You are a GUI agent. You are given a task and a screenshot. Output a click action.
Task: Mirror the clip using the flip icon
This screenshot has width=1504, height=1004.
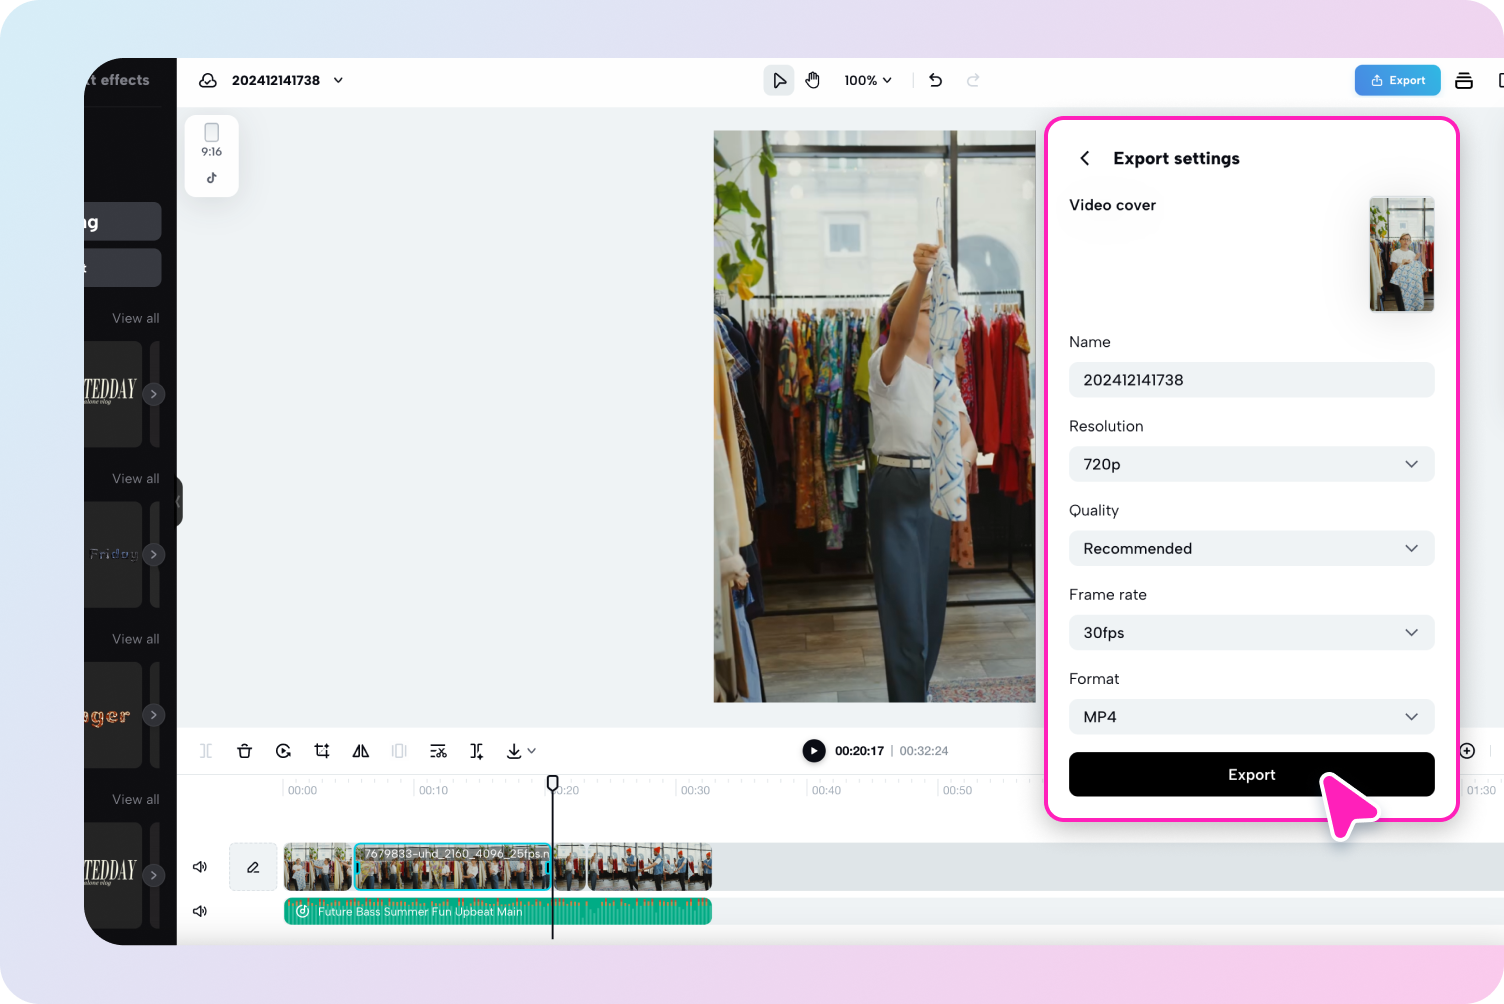coord(360,750)
